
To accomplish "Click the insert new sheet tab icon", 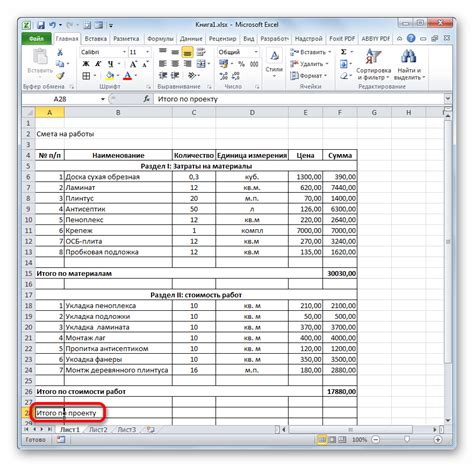I will (150, 430).
